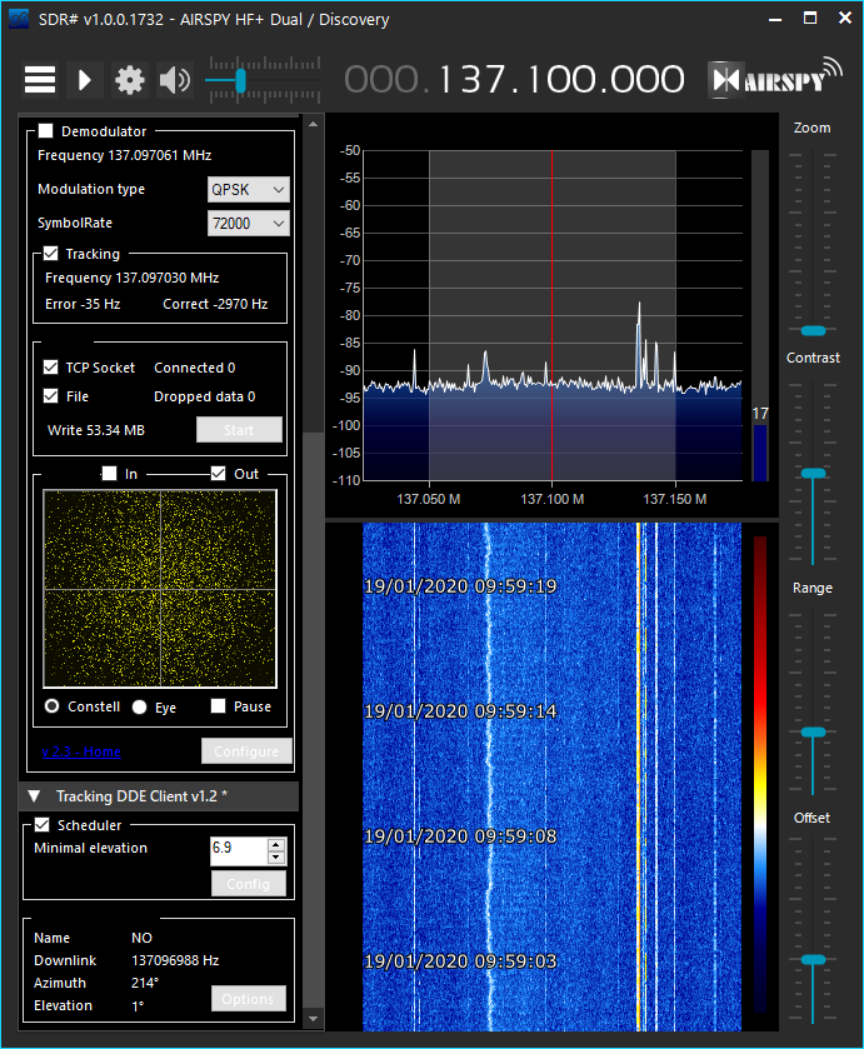The width and height of the screenshot is (864, 1049).
Task: Uncheck the Out constellation checkbox
Action: coord(218,473)
